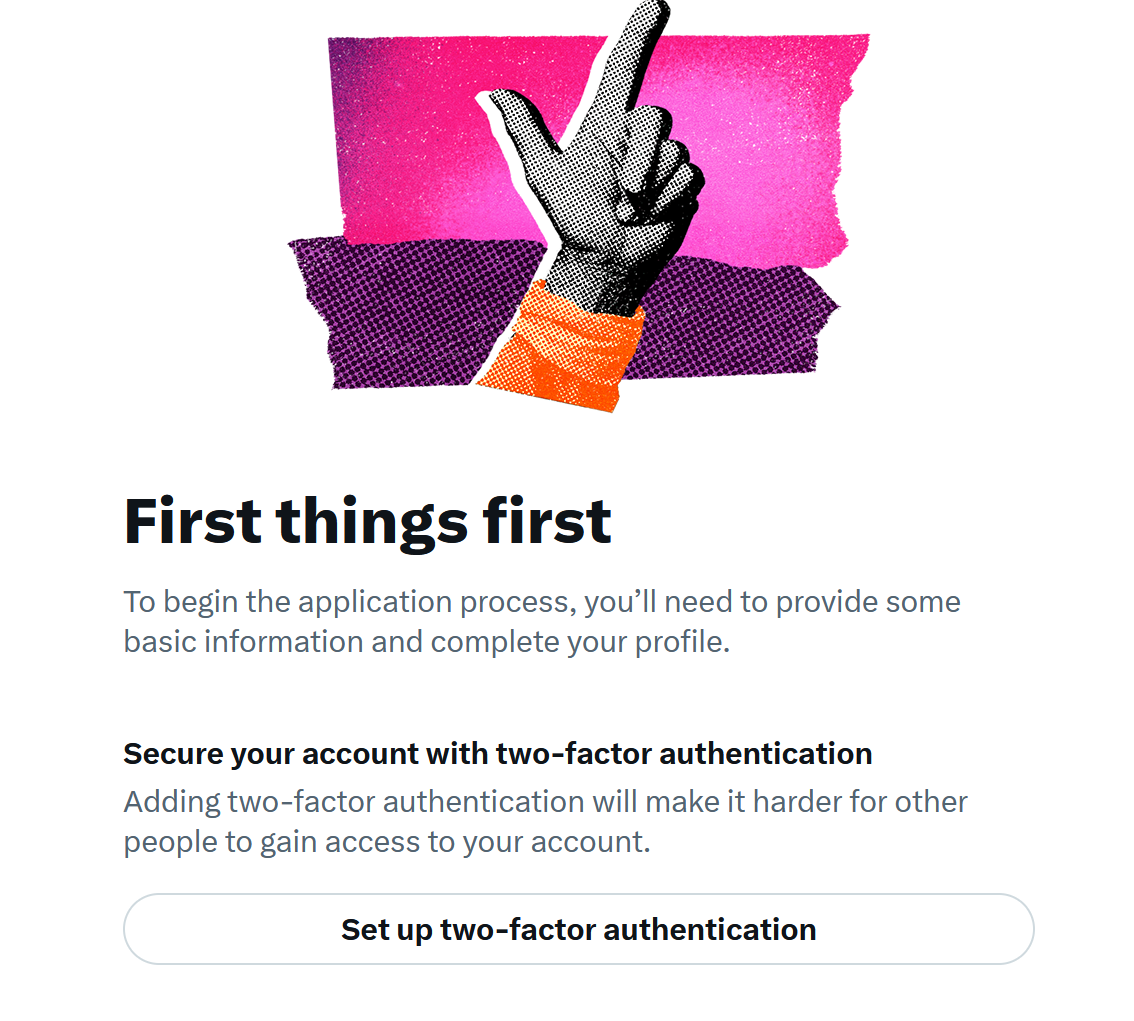Click the purple dotted strip right of the sleeve
The width and height of the screenshot is (1134, 1021).
[x=730, y=318]
